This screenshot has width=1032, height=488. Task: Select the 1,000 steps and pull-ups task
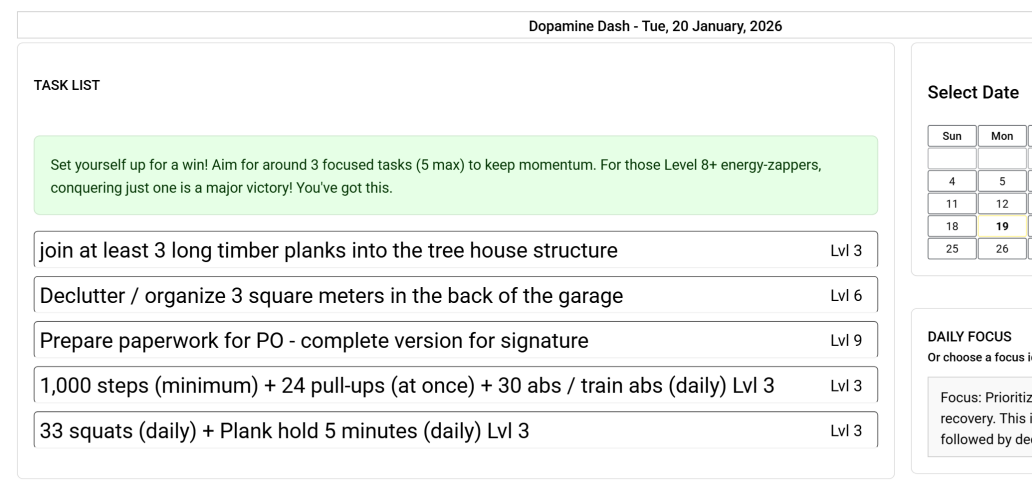point(420,385)
